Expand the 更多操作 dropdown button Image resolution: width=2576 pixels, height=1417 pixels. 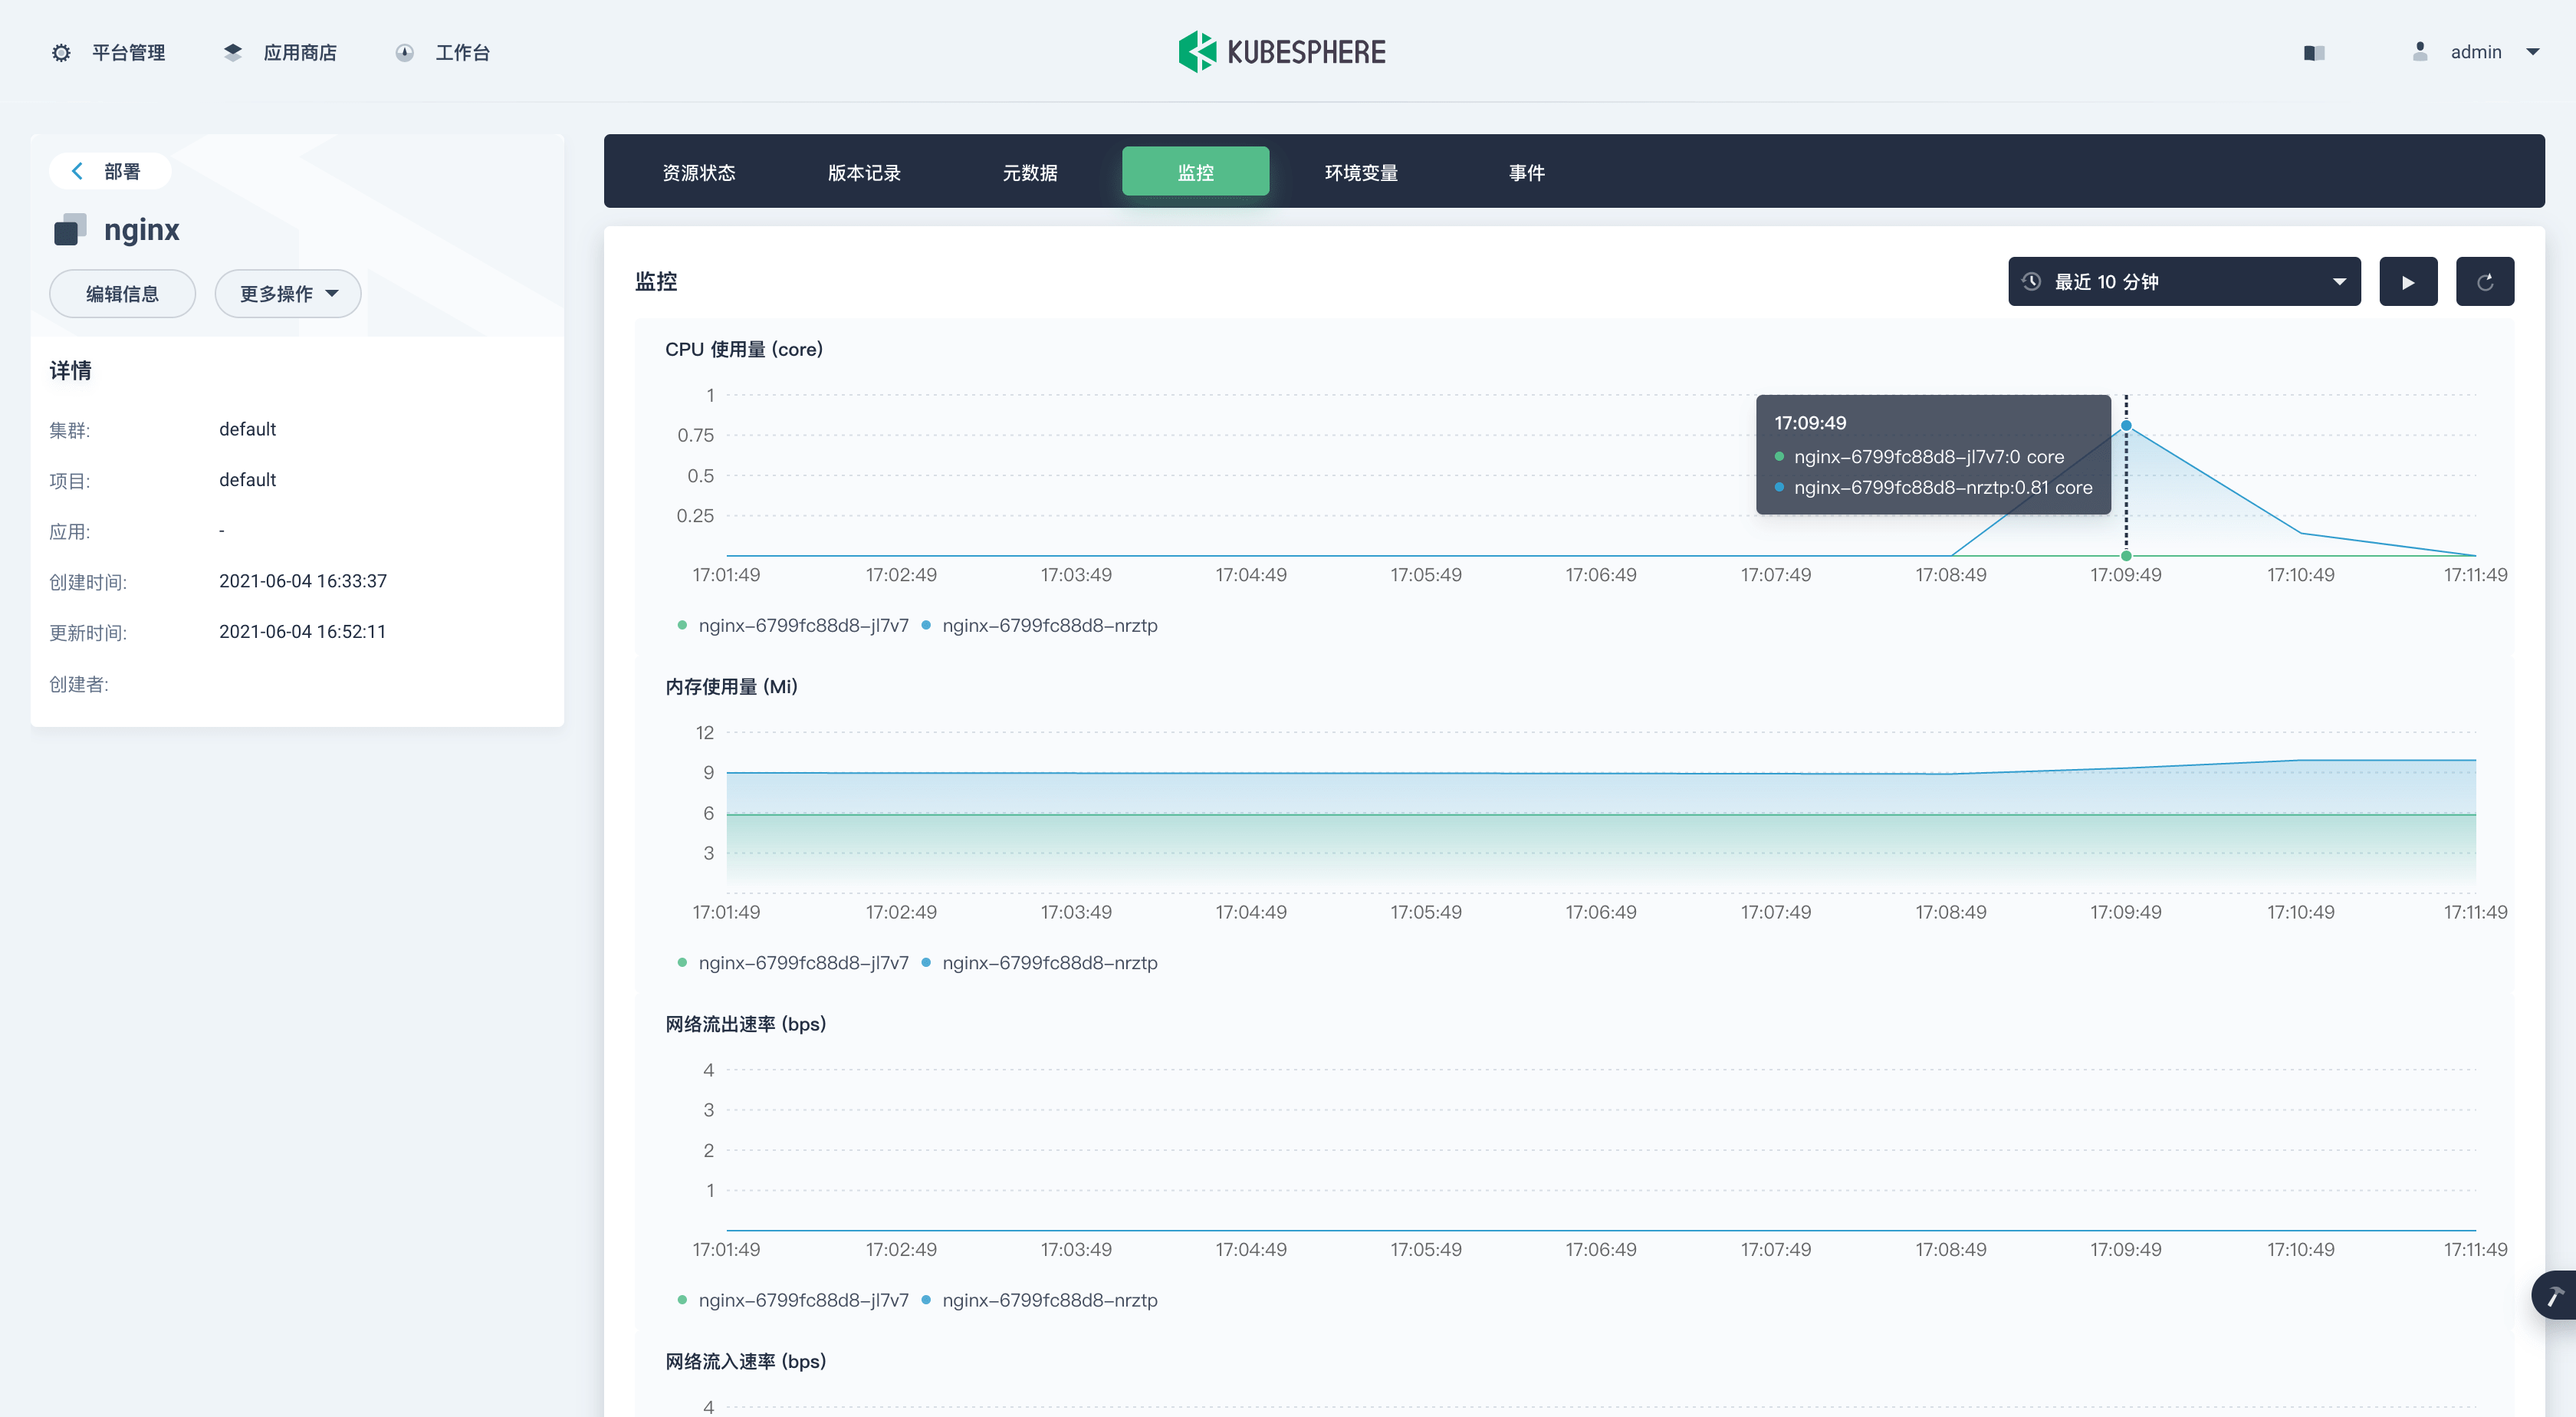point(288,294)
